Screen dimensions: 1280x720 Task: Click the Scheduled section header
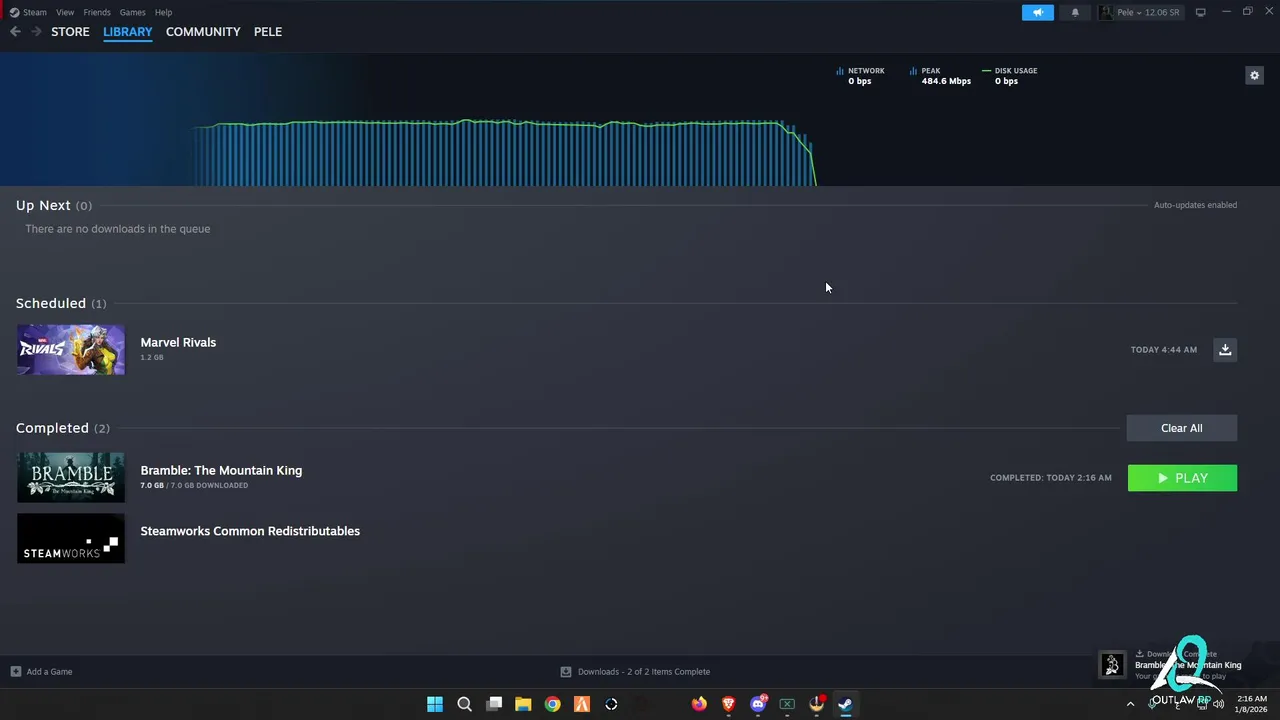[61, 303]
